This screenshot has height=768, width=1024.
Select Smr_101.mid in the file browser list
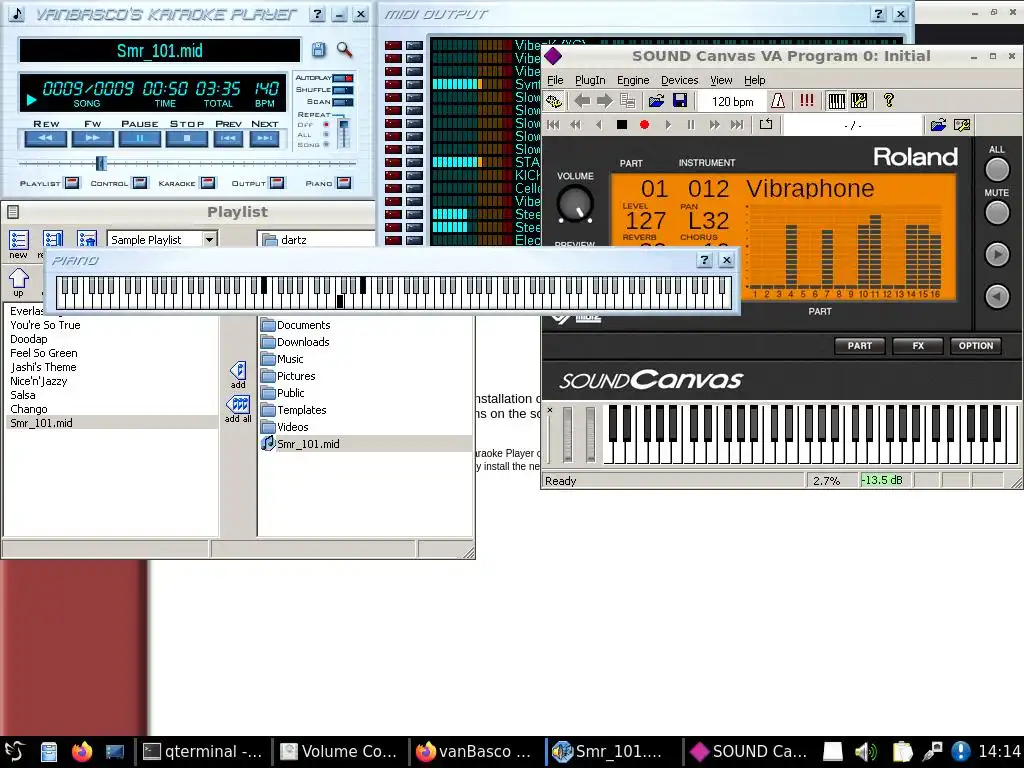[366, 444]
